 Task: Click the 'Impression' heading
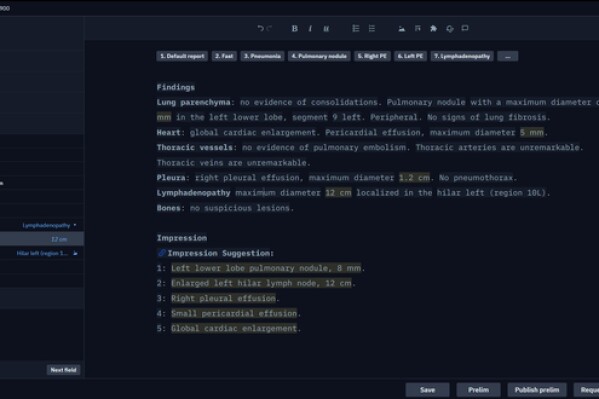pyautogui.click(x=182, y=238)
